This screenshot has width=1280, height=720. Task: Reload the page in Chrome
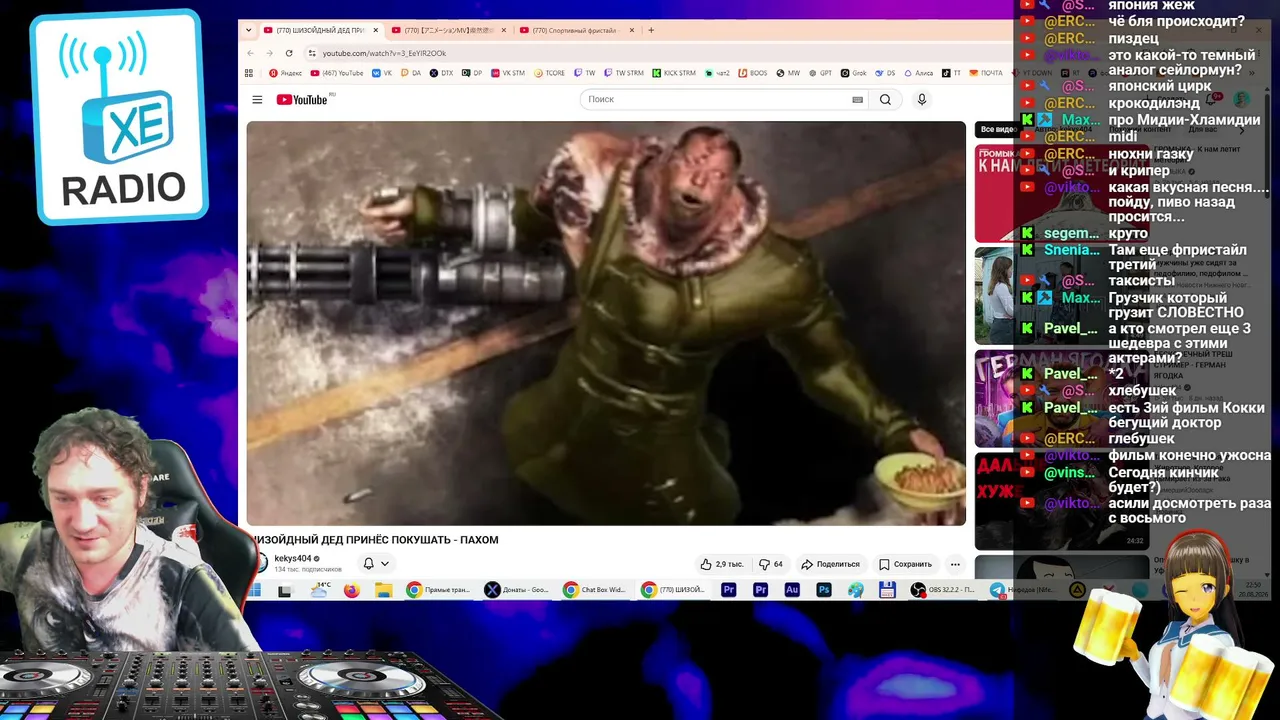289,53
